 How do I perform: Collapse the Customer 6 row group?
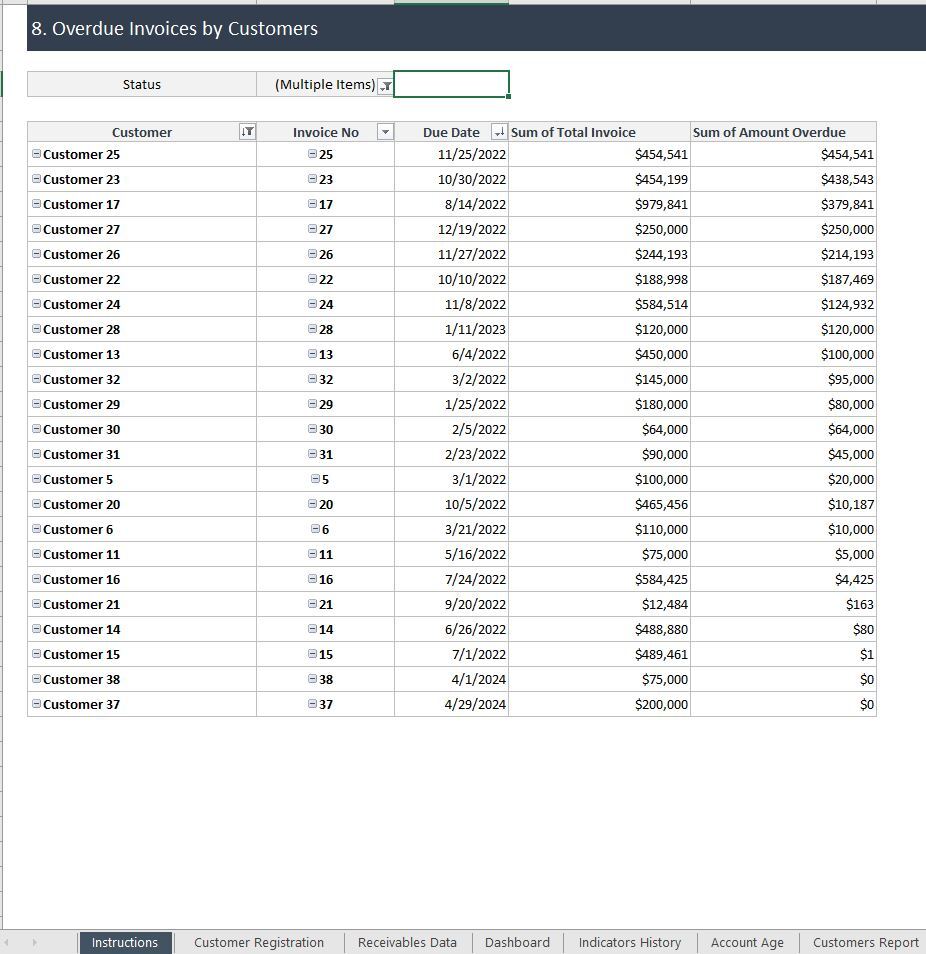(37, 529)
